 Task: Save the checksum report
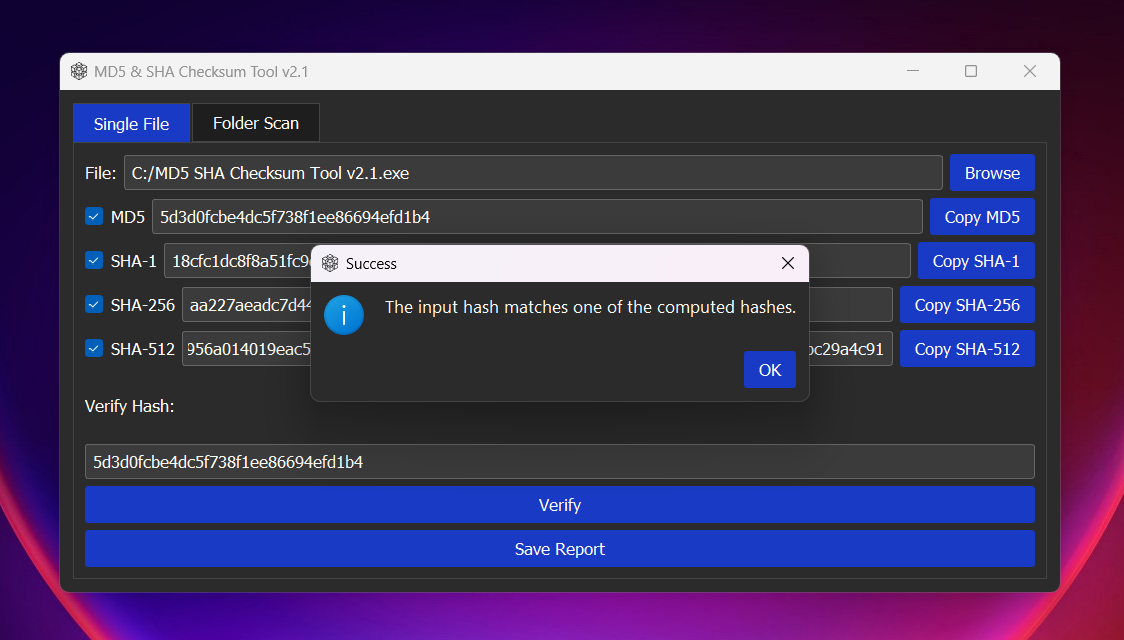coord(559,549)
